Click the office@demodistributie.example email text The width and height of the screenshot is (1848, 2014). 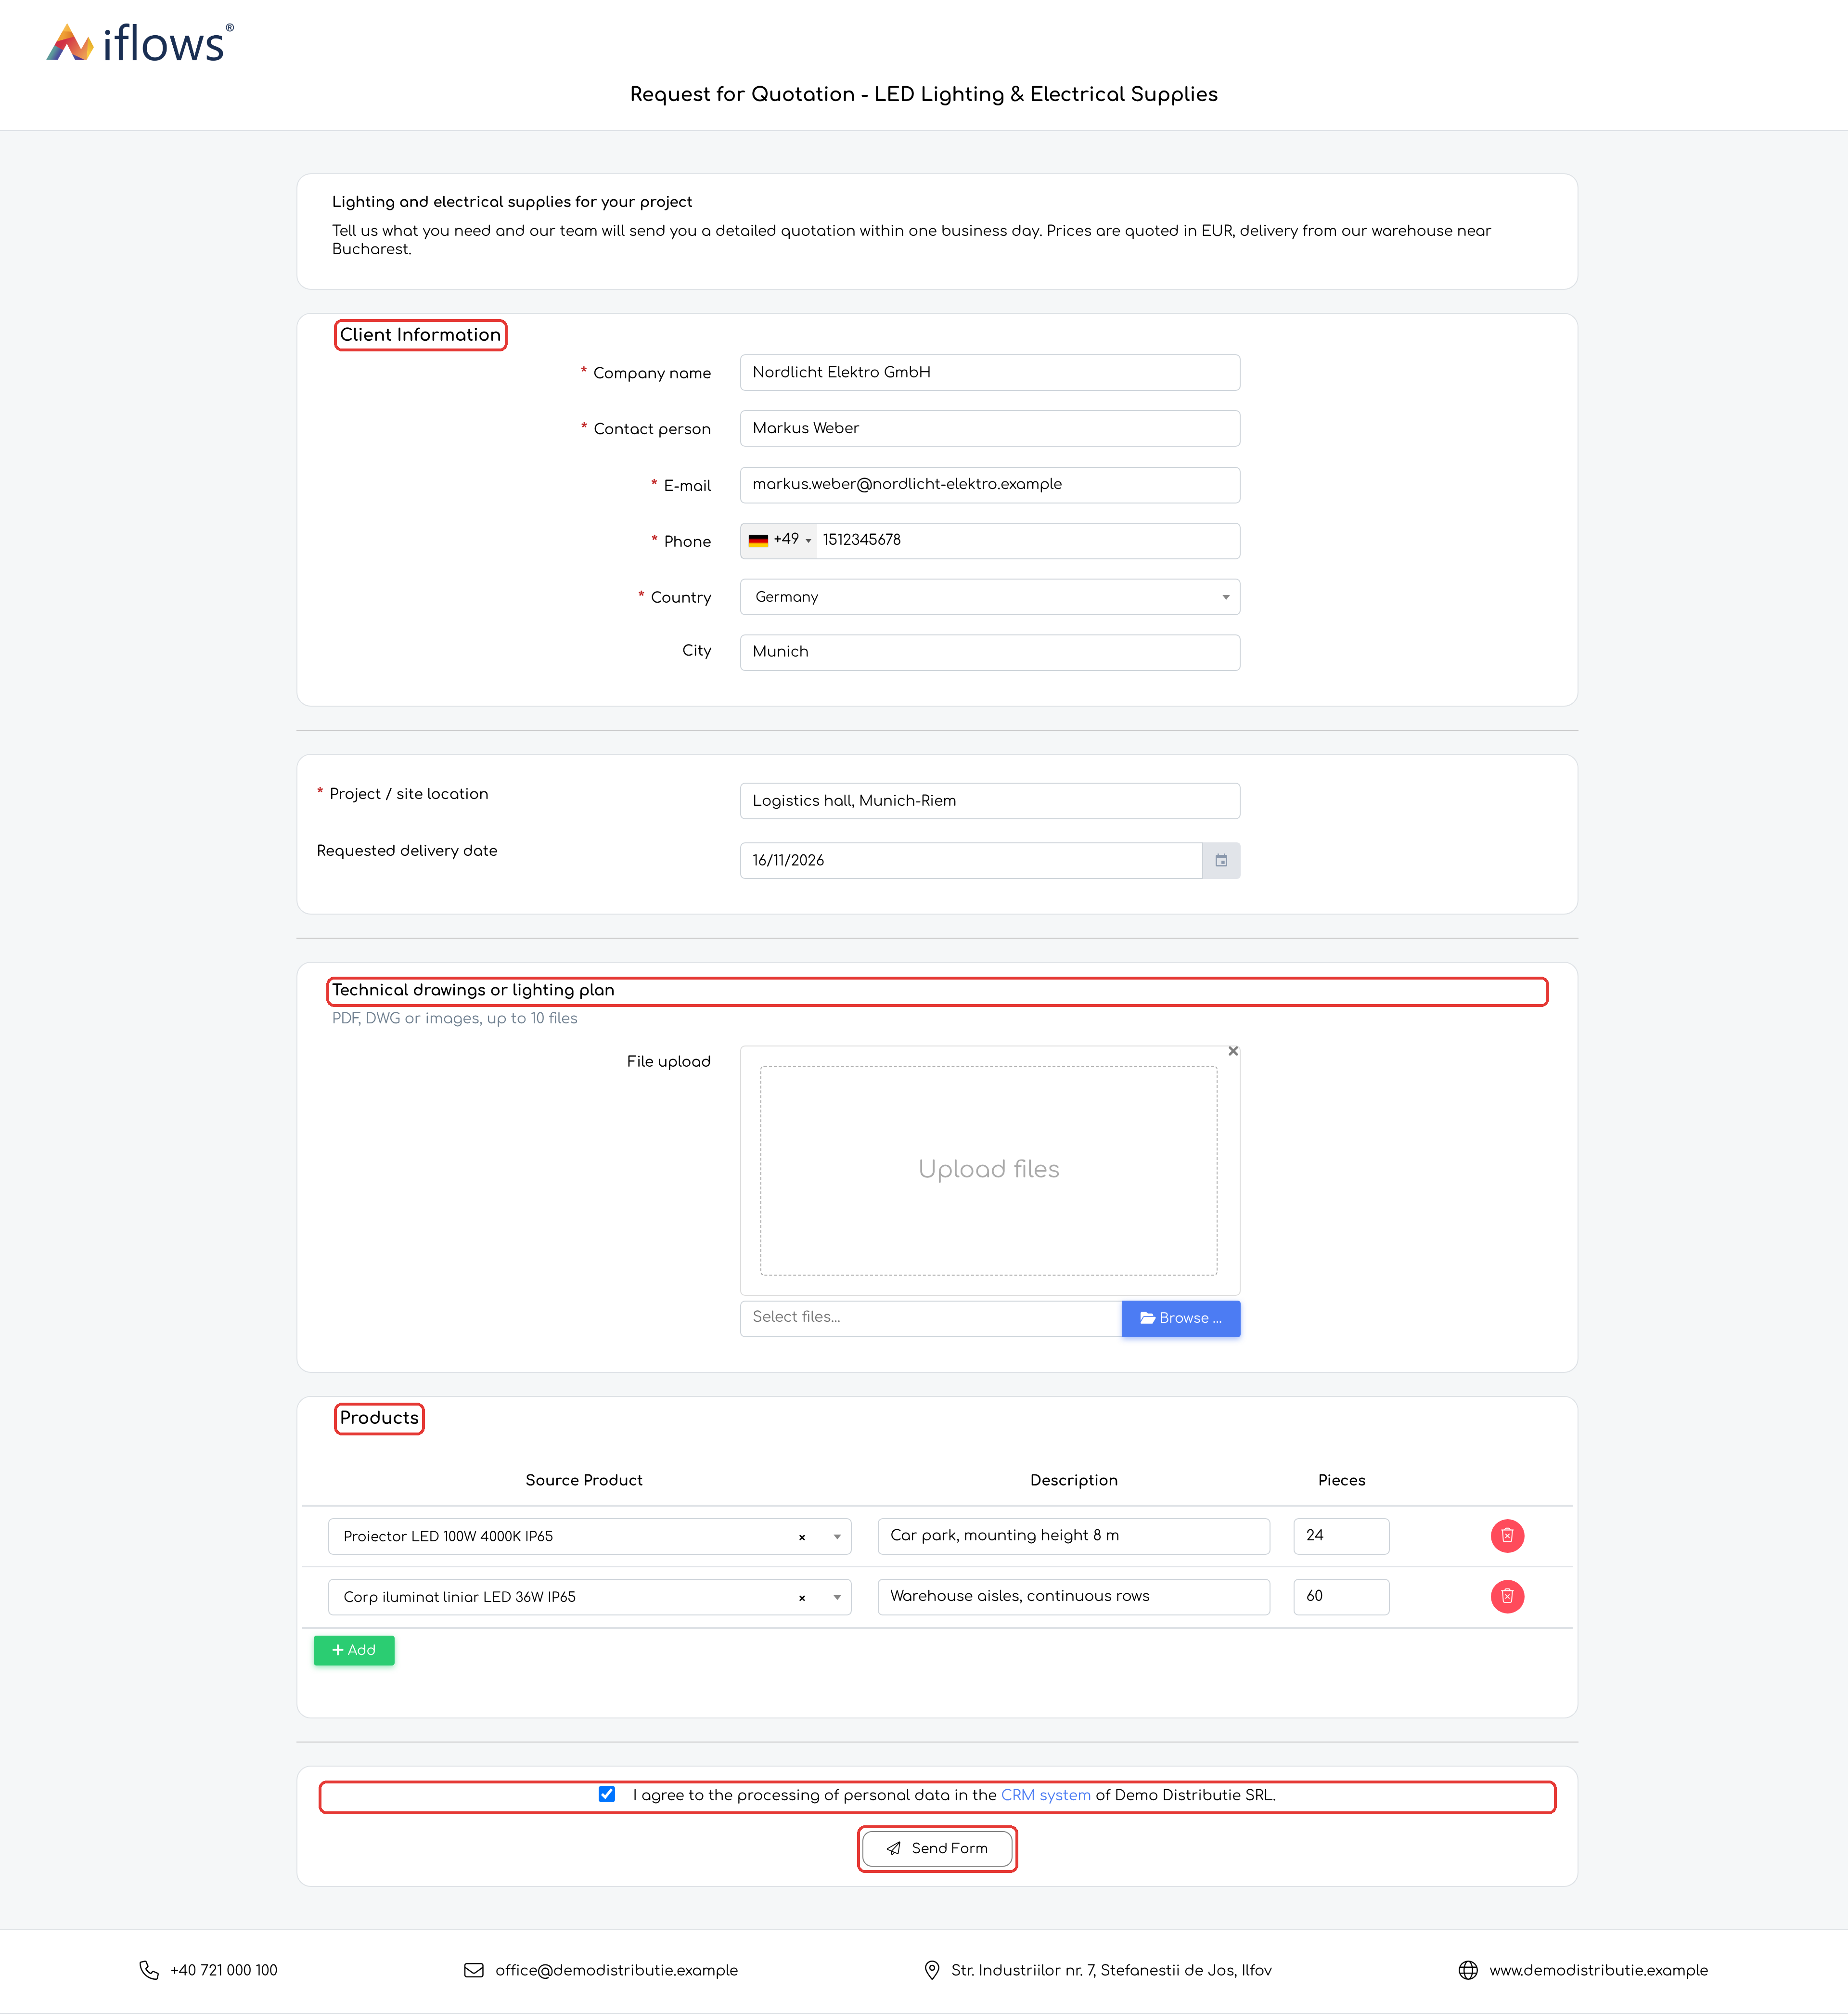point(617,1970)
